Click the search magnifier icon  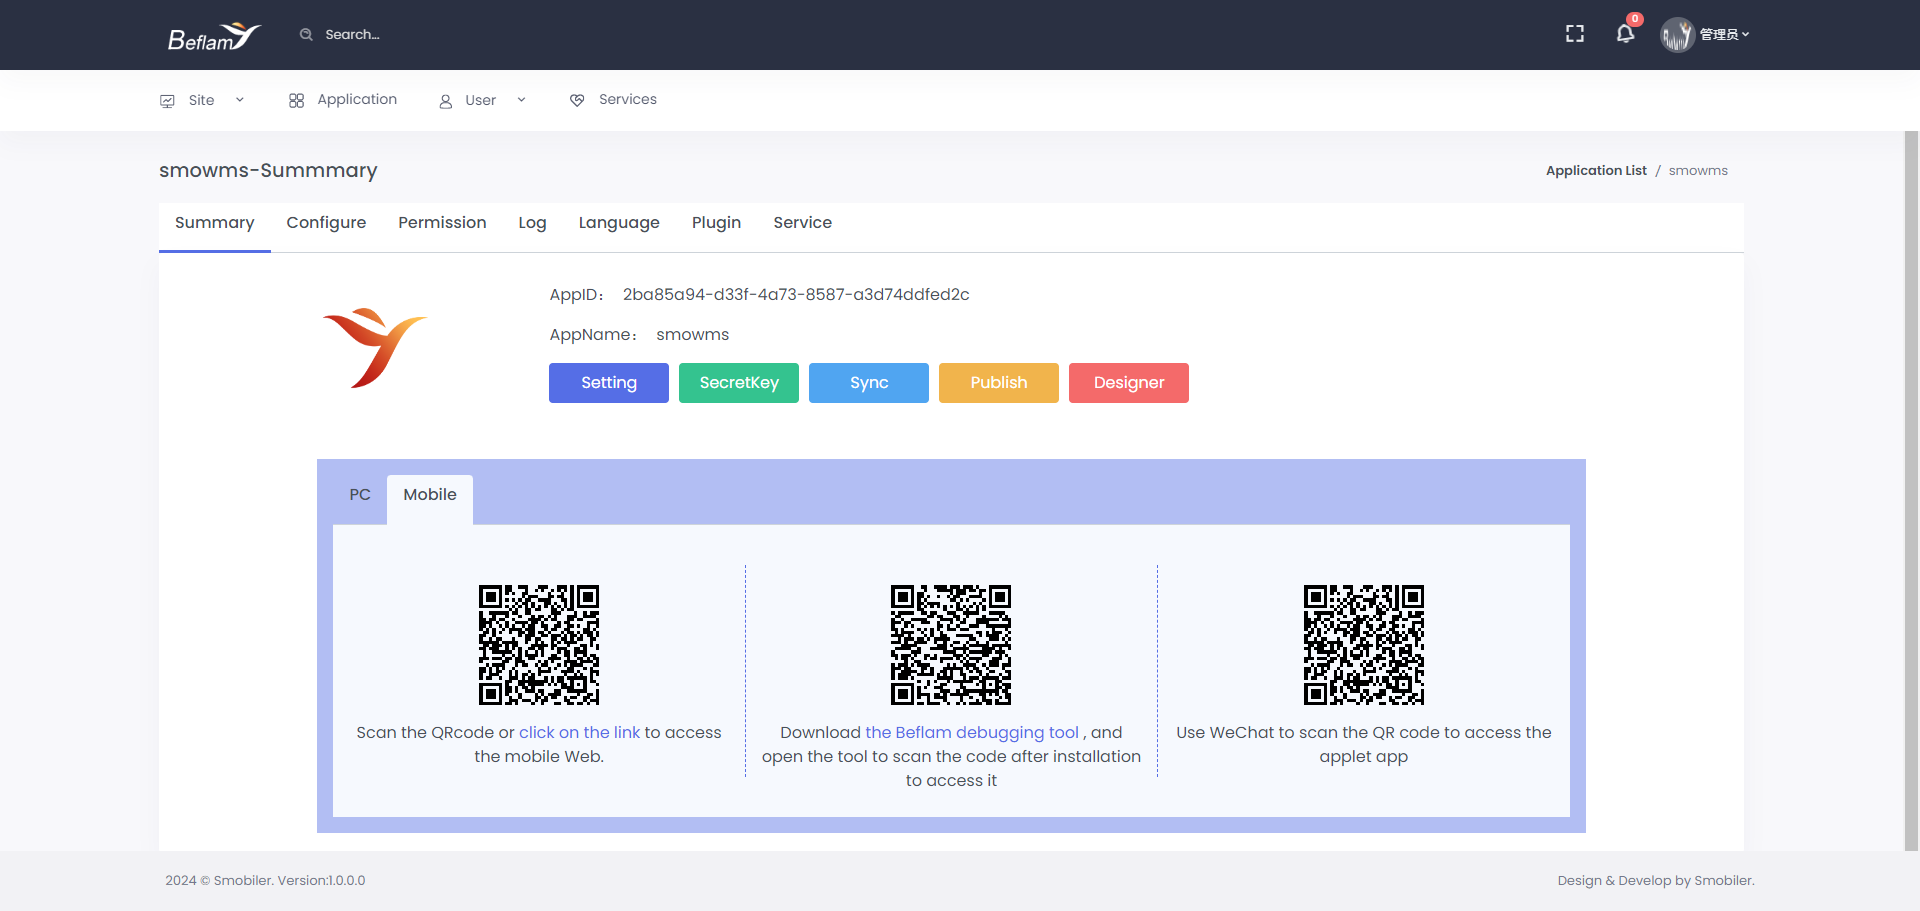(306, 34)
